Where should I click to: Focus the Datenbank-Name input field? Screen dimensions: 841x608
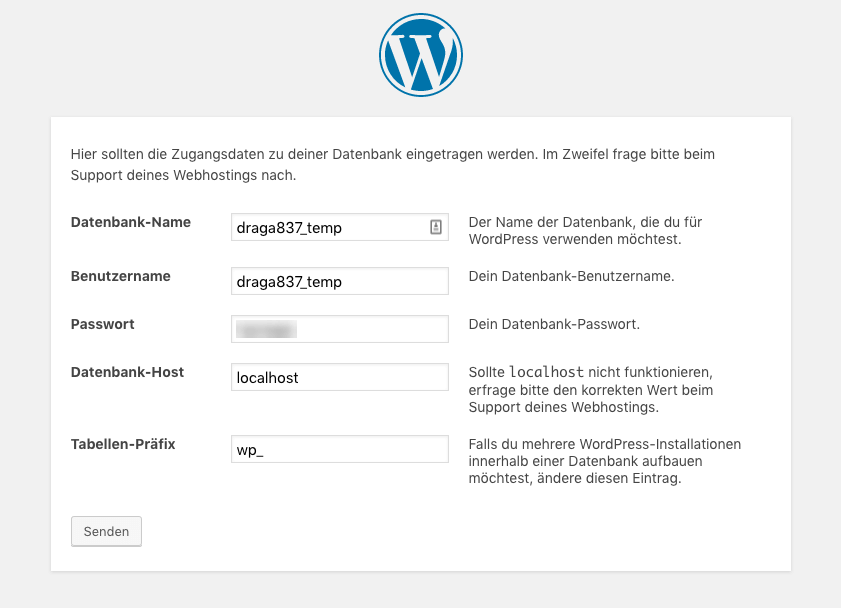pyautogui.click(x=340, y=227)
